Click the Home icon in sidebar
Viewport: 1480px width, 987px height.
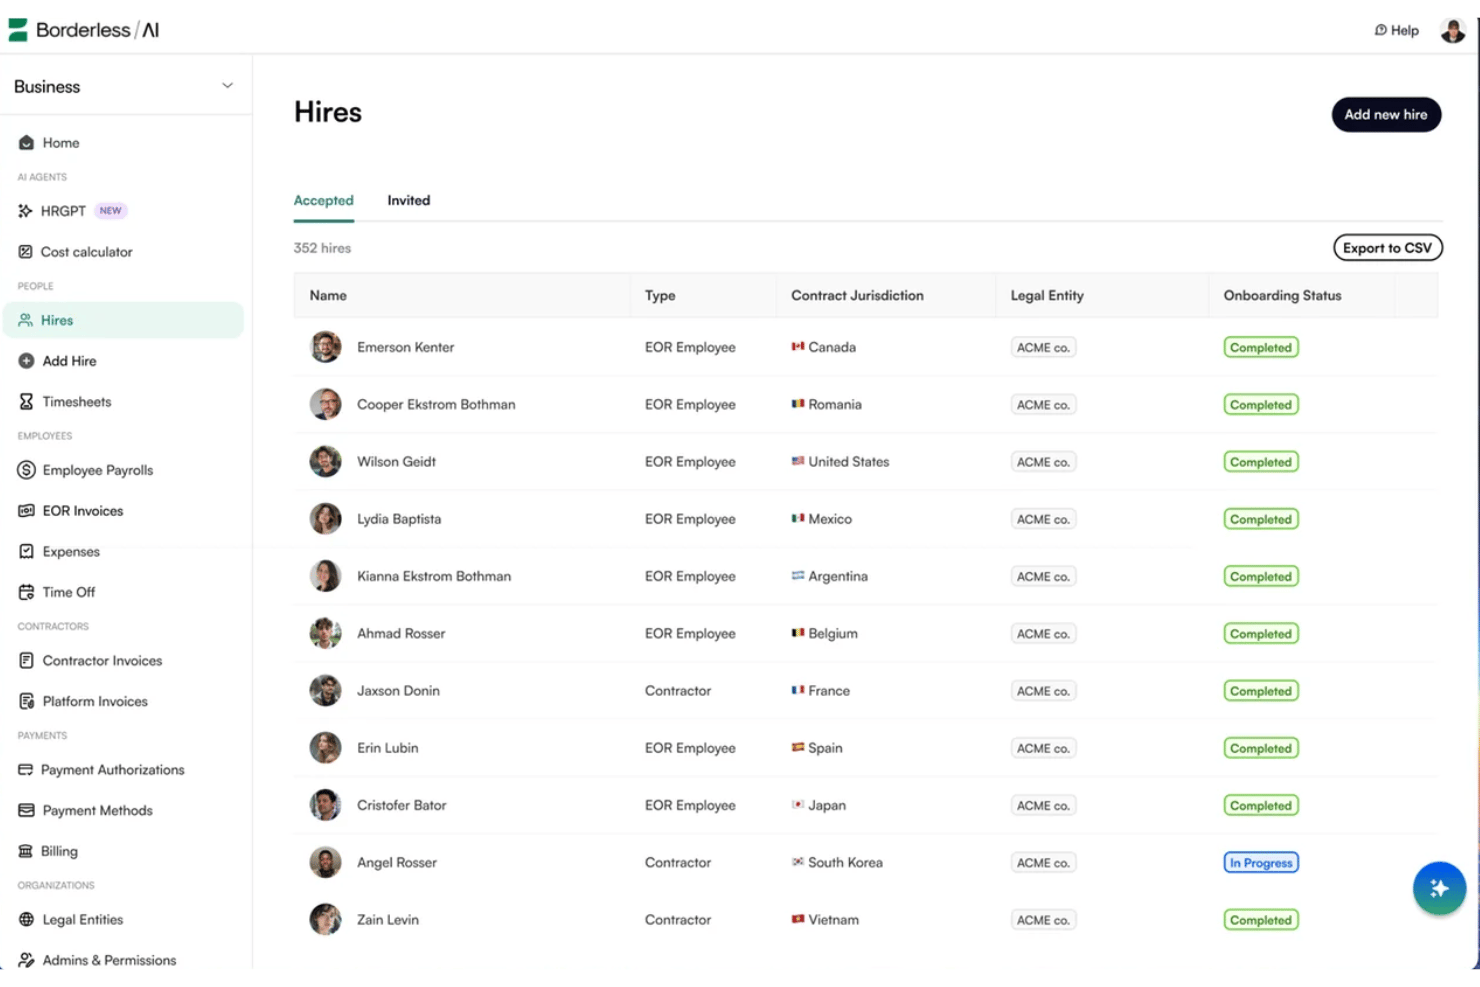(26, 143)
